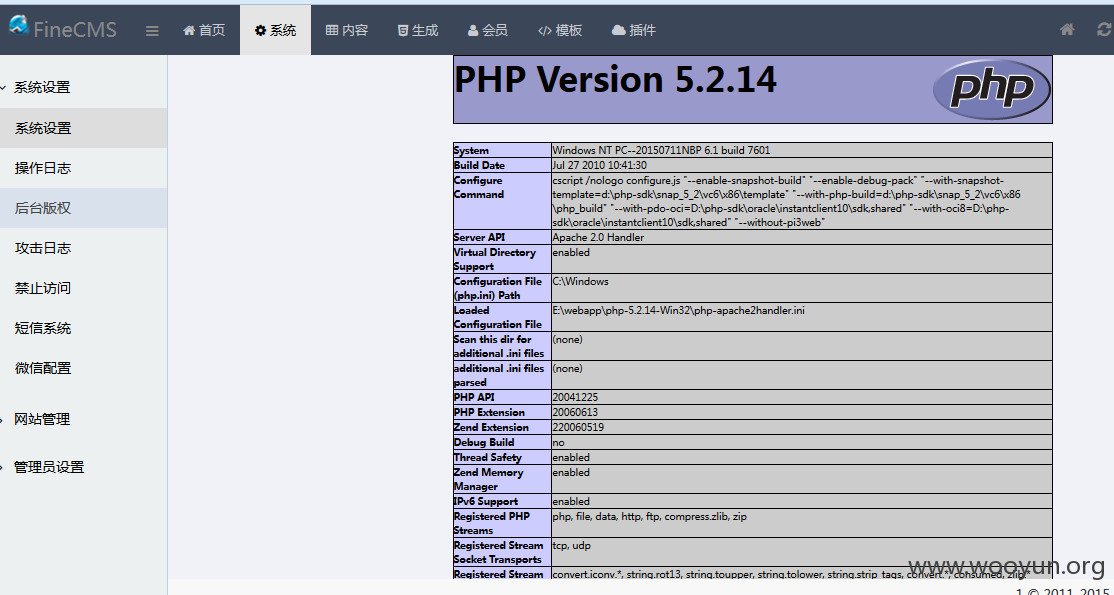This screenshot has width=1114, height=595.
Task: Expand the 网站管理 sidebar group
Action: 42,419
